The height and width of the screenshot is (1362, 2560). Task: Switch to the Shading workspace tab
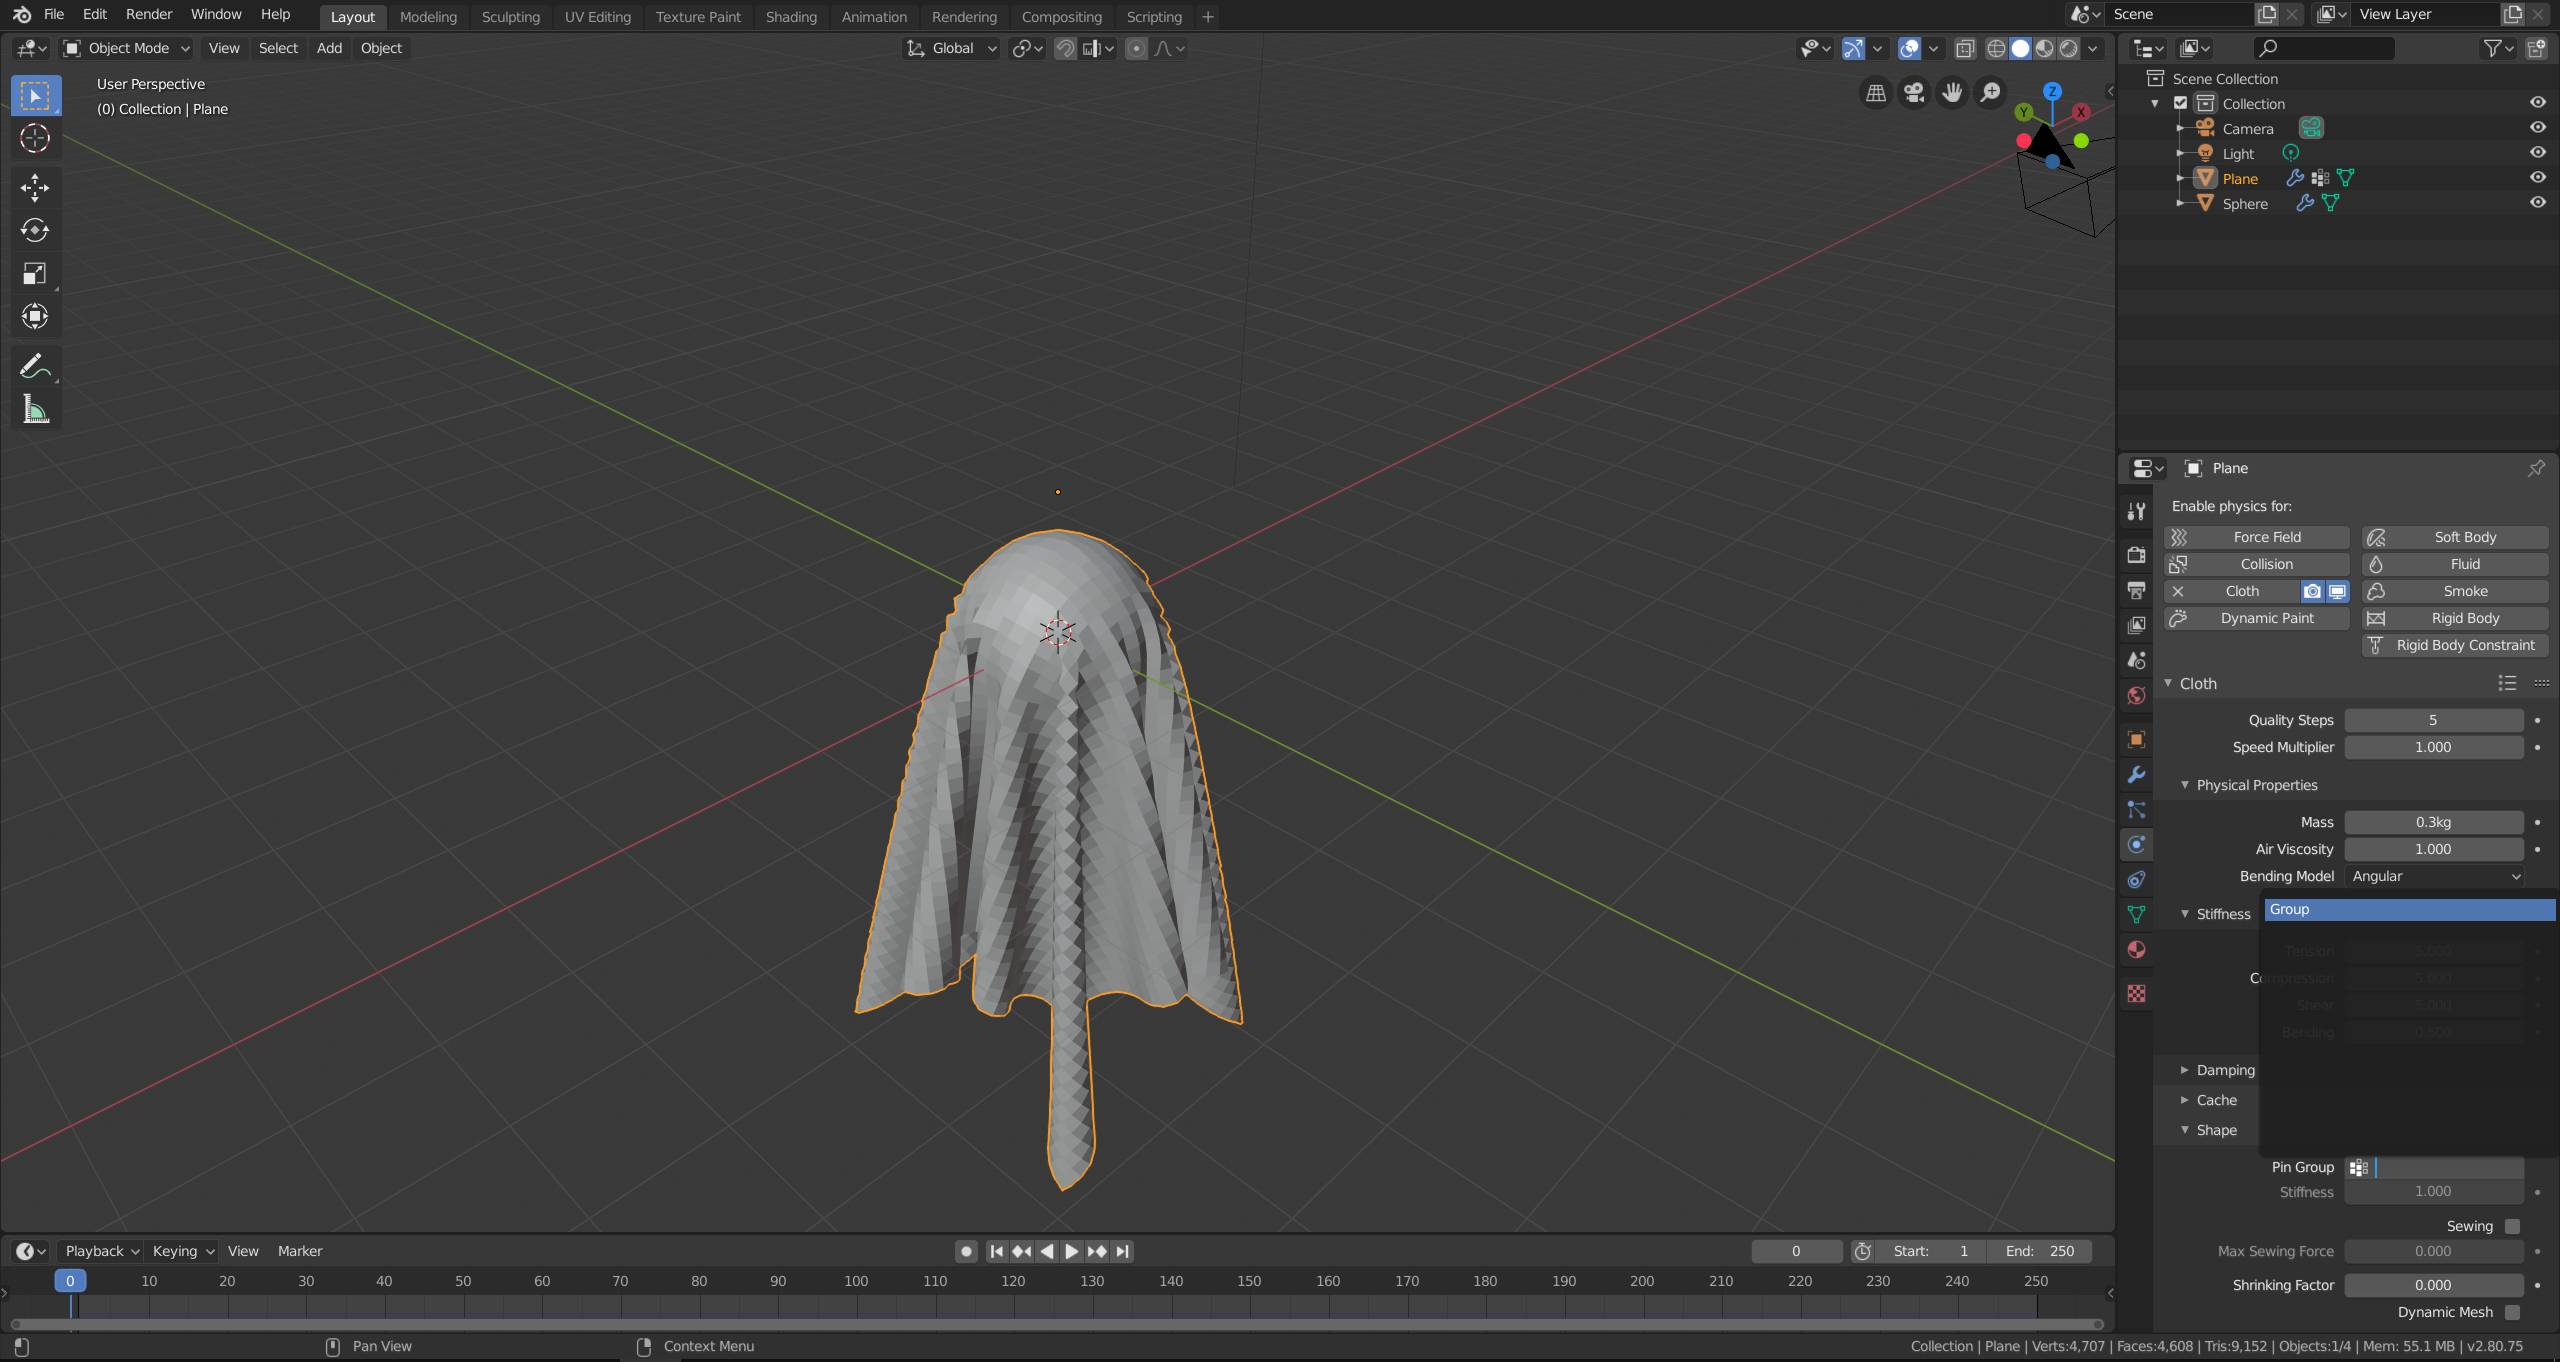coord(790,17)
